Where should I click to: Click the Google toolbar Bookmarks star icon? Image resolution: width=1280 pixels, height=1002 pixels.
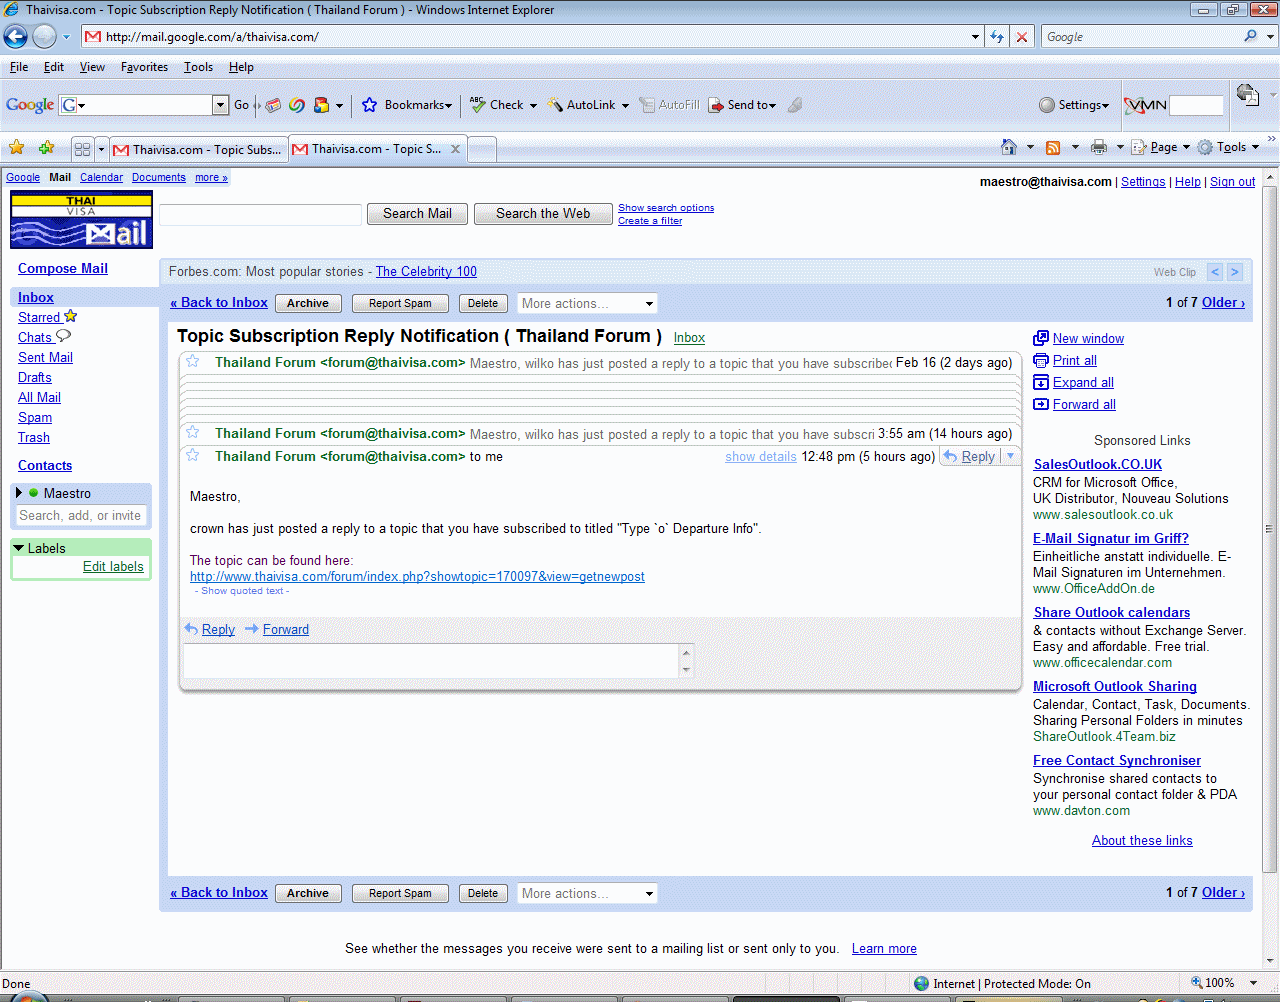click(x=369, y=105)
